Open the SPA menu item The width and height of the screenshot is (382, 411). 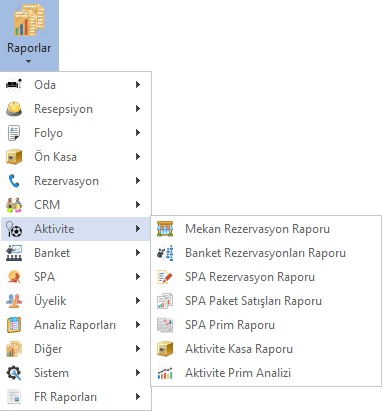[x=76, y=277]
